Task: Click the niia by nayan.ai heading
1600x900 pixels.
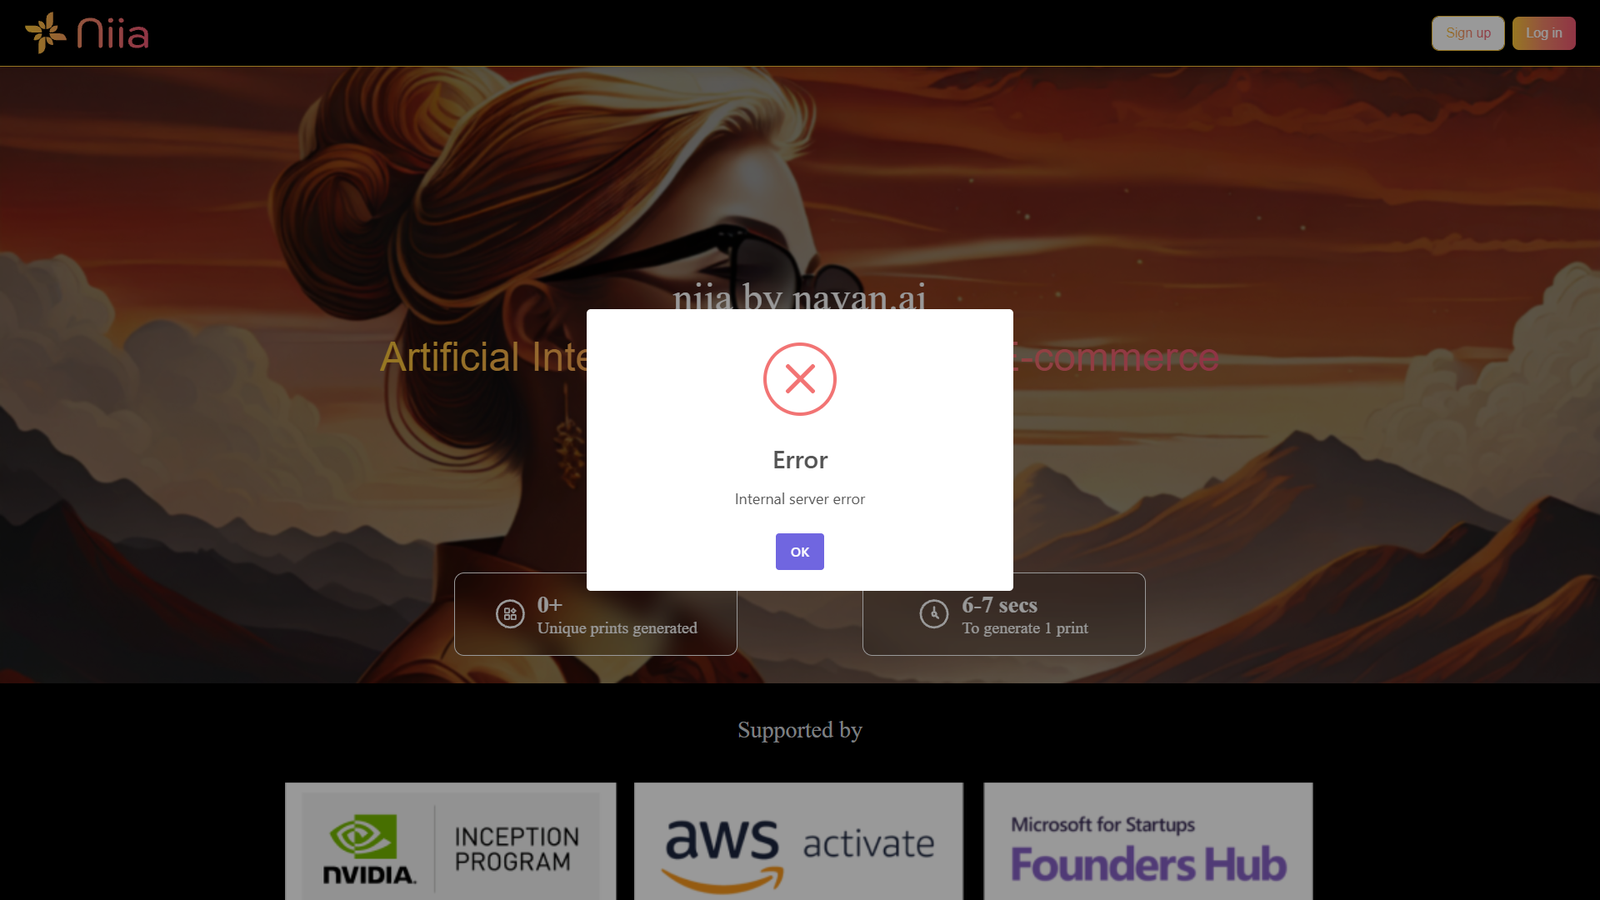Action: (800, 296)
